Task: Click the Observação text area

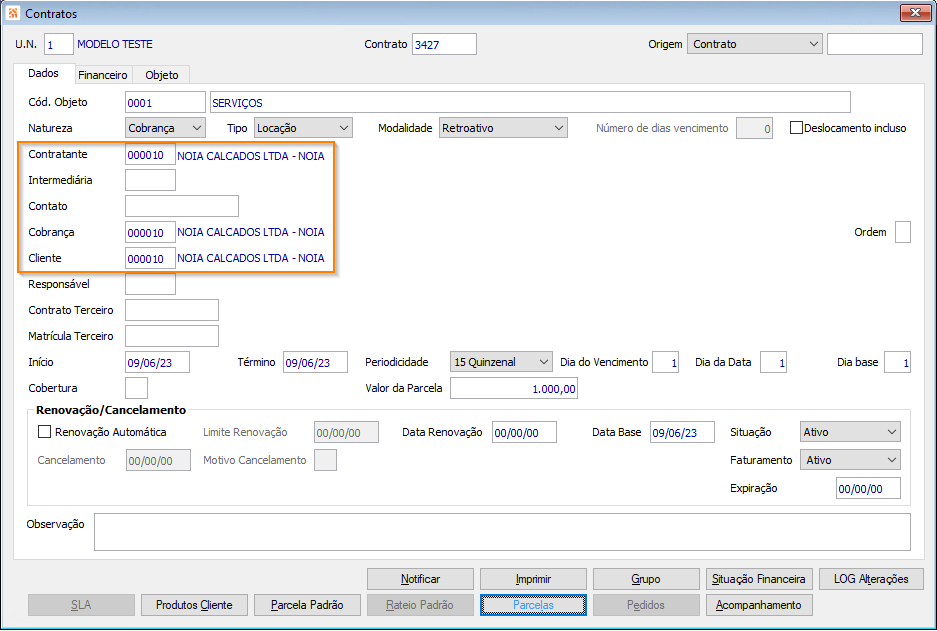Action: pyautogui.click(x=502, y=532)
